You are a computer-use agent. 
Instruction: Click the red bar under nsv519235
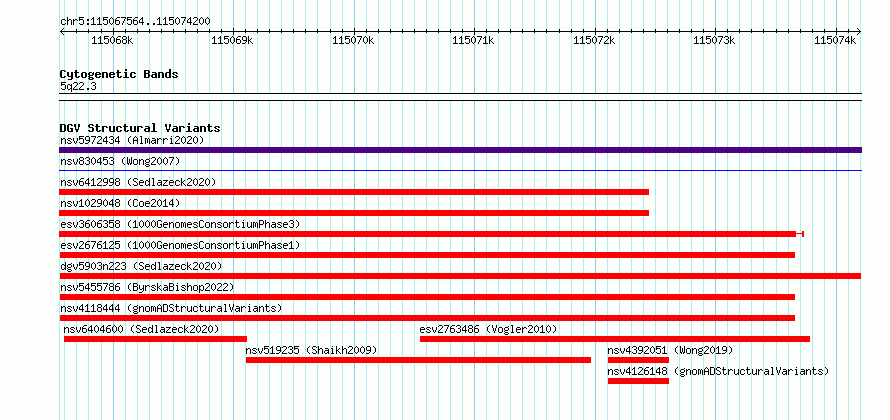coord(418,360)
